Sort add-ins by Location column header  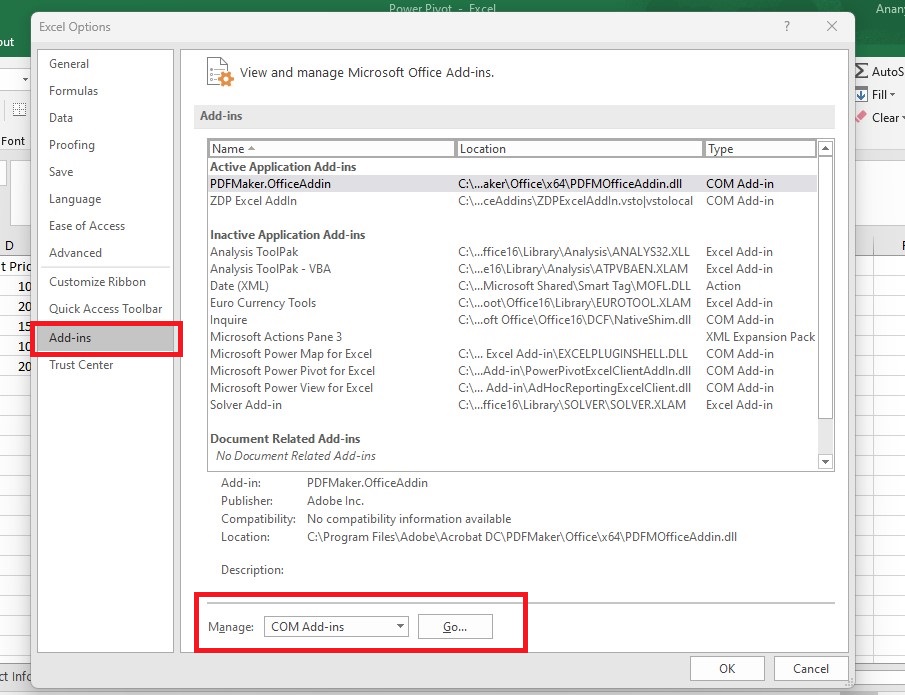tap(579, 149)
